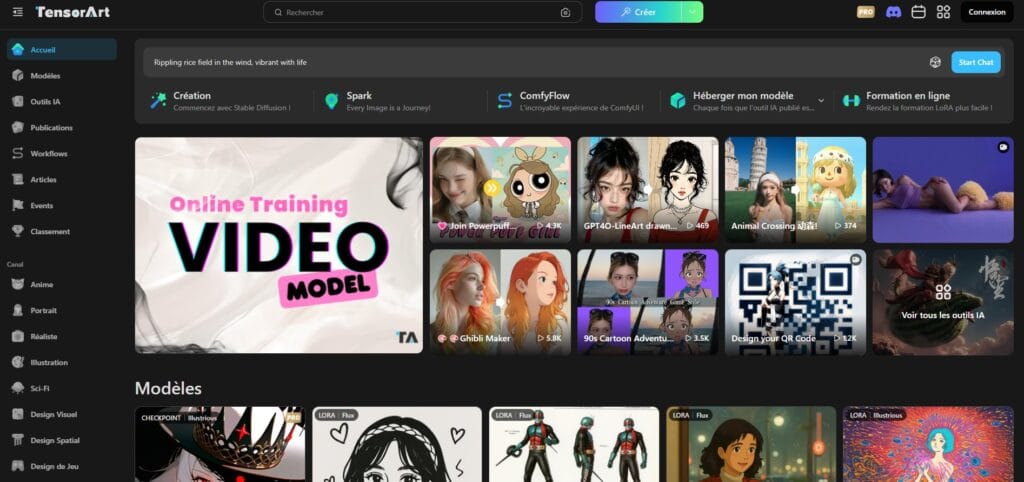
Task: Click the Start Chat button
Action: coord(976,62)
